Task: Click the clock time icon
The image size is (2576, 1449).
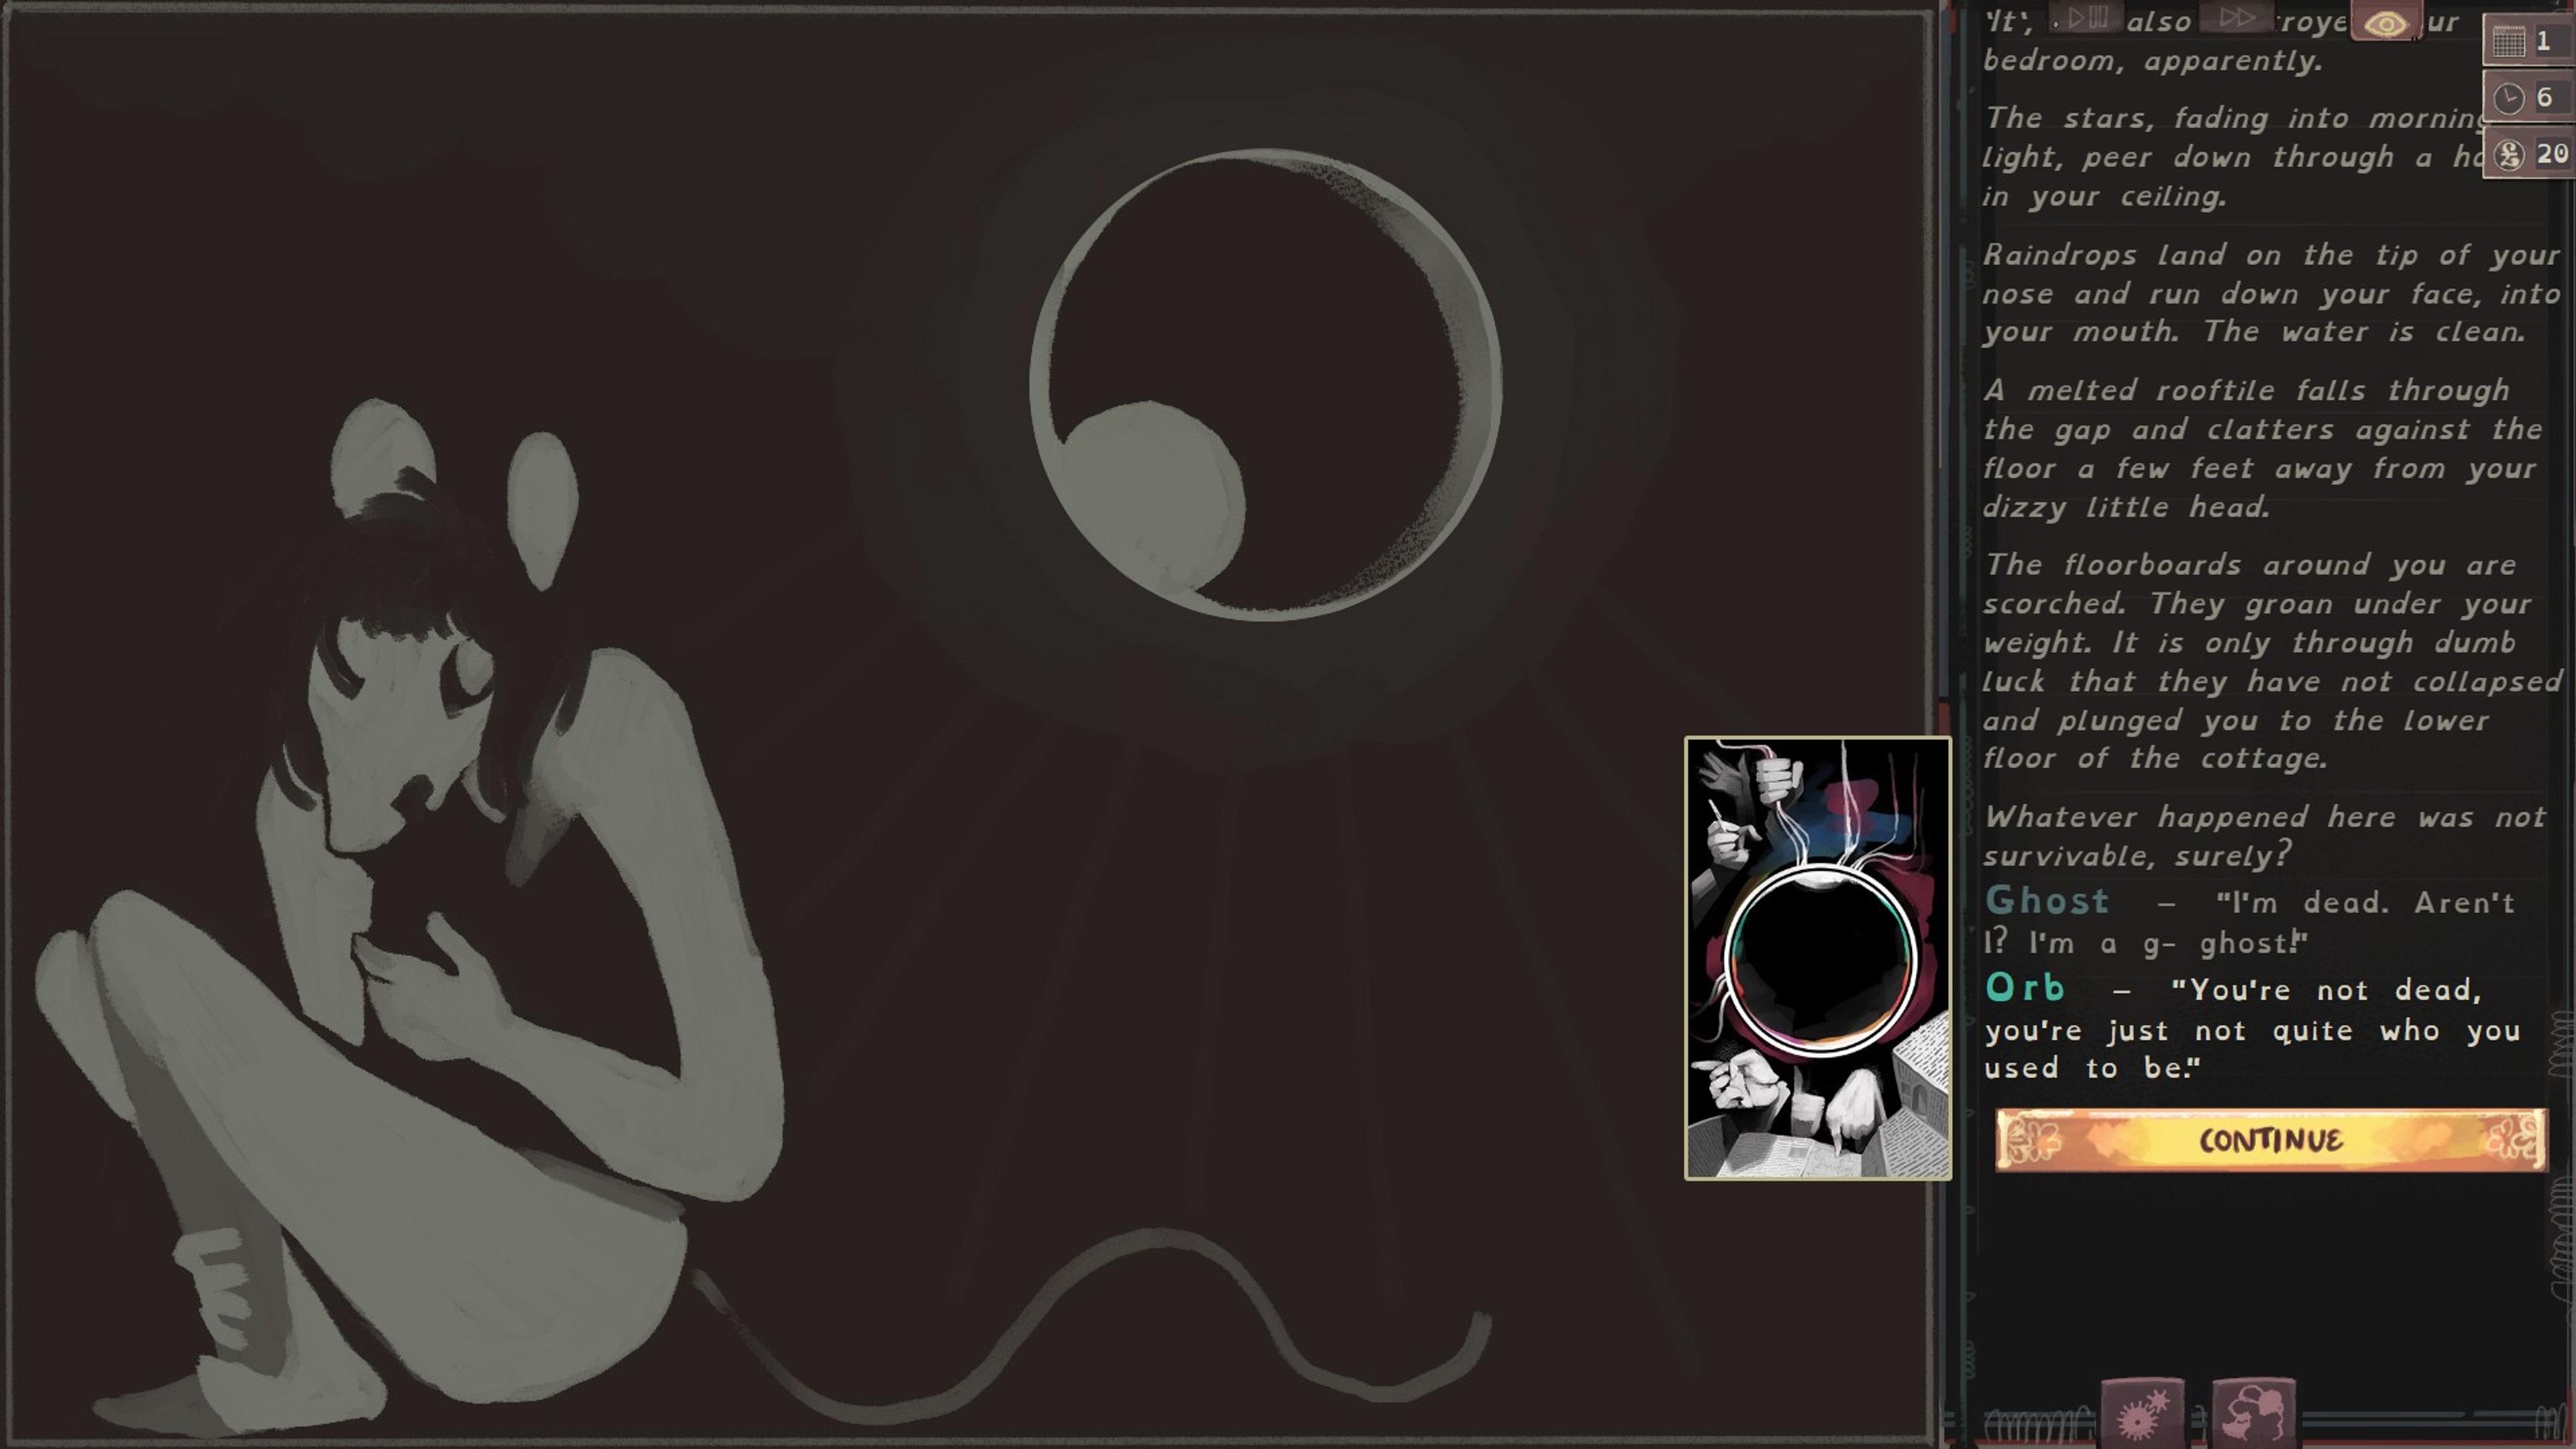Action: [x=2509, y=98]
